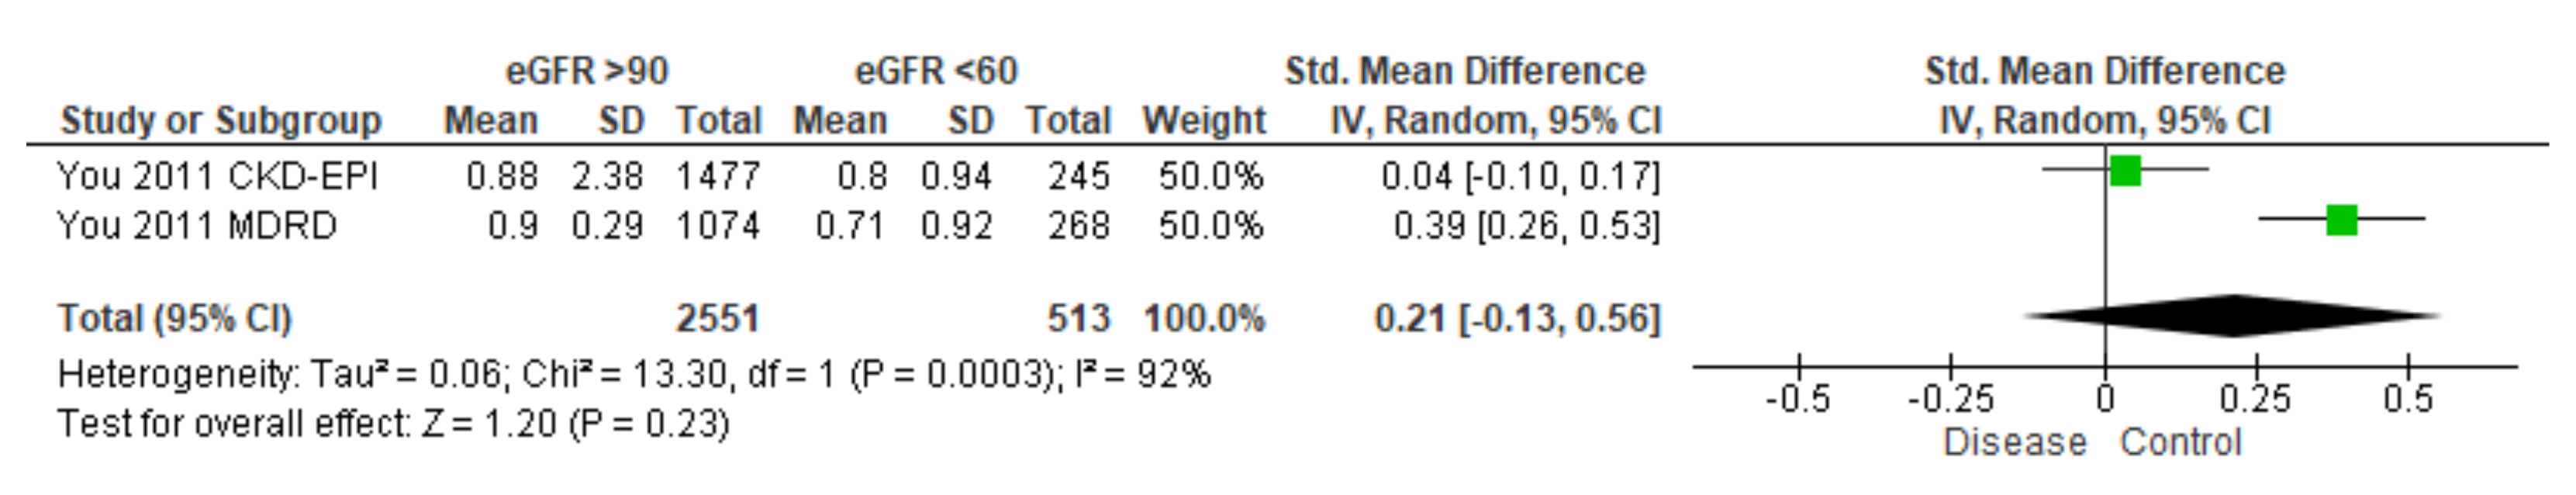Click the '100.0%' total weight value
The image size is (2576, 495).
[1204, 319]
